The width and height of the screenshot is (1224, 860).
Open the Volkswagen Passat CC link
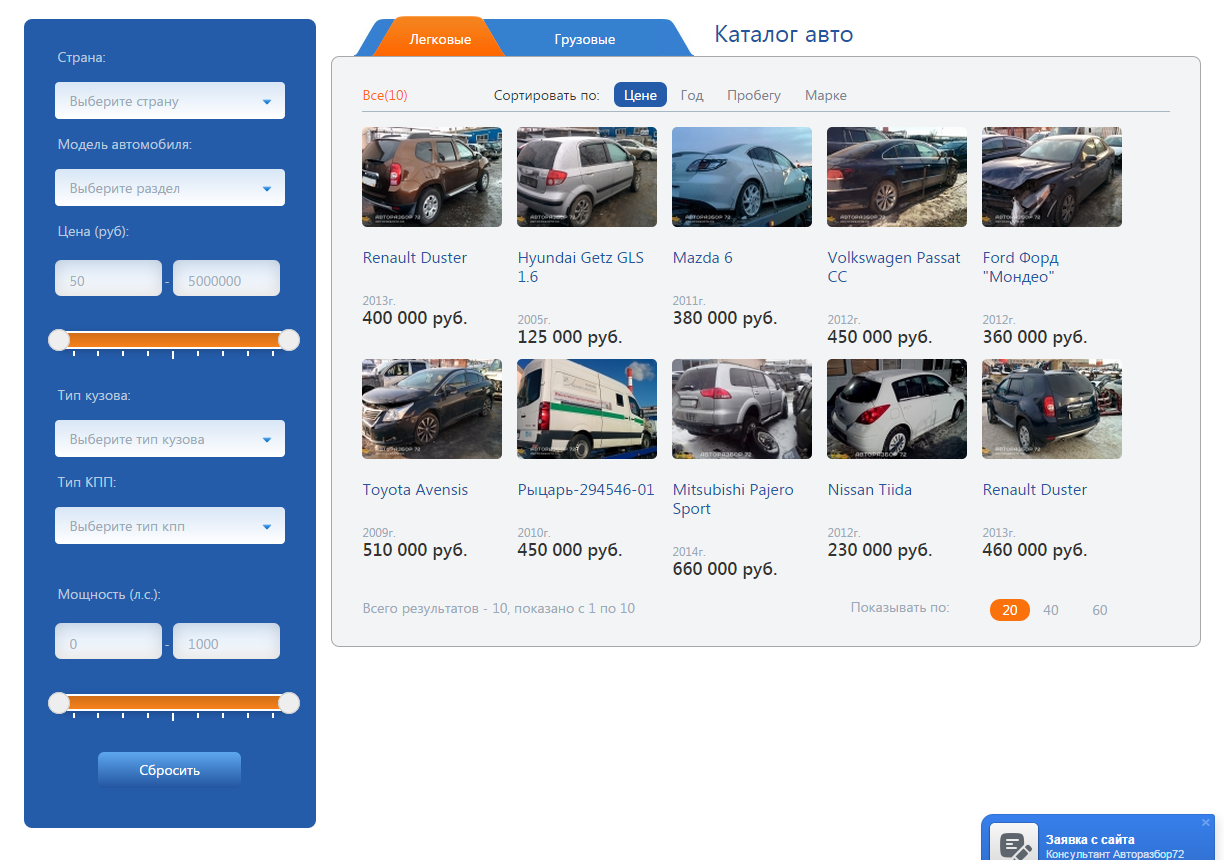point(894,267)
